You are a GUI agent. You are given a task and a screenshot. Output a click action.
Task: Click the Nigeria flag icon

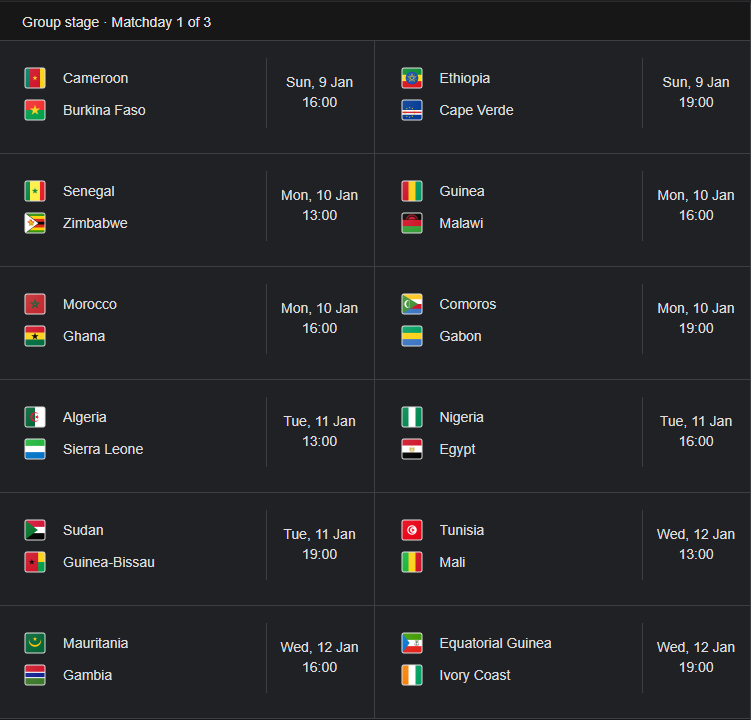[x=412, y=417]
